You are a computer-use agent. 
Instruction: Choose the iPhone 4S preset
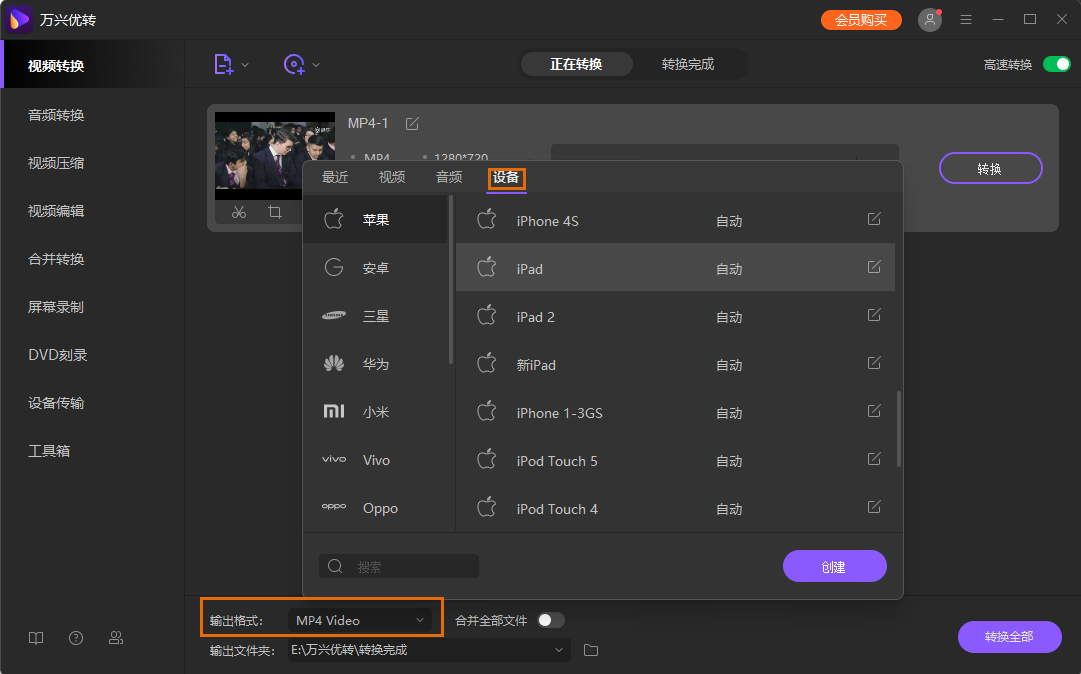pos(675,220)
